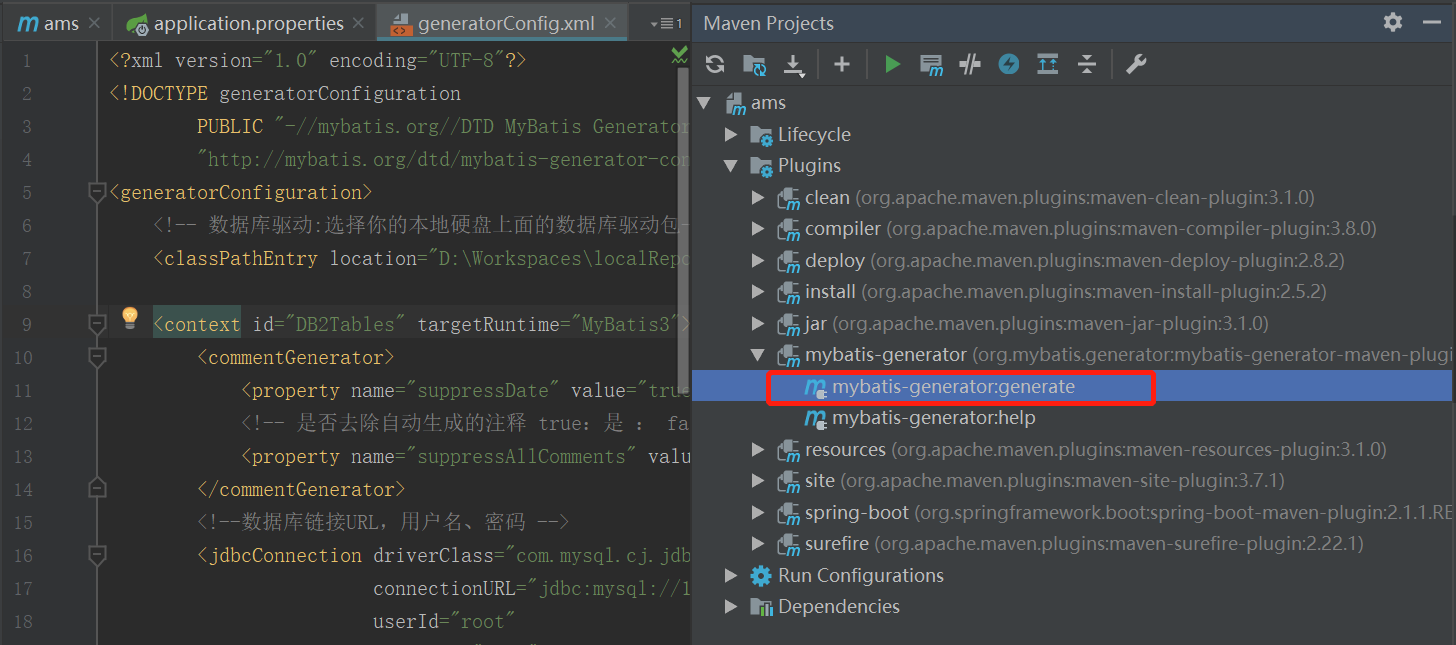Select the deploy plugin row
This screenshot has height=645, width=1456.
point(1073,261)
